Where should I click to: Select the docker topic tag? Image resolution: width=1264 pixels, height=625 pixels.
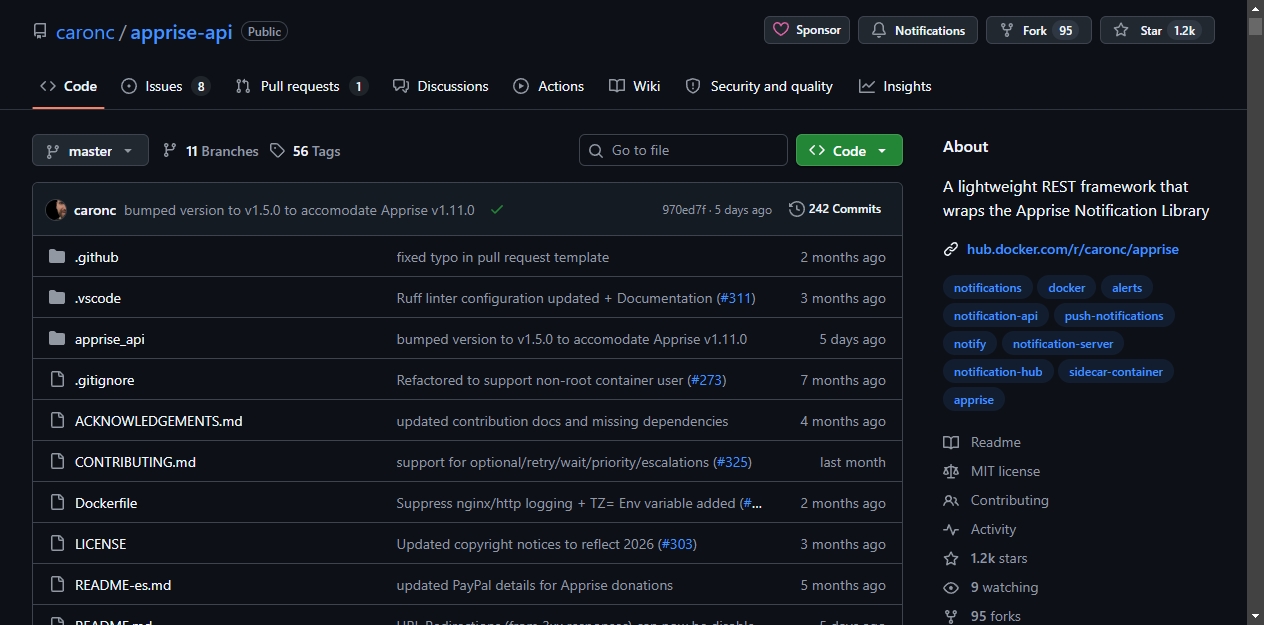(x=1067, y=288)
